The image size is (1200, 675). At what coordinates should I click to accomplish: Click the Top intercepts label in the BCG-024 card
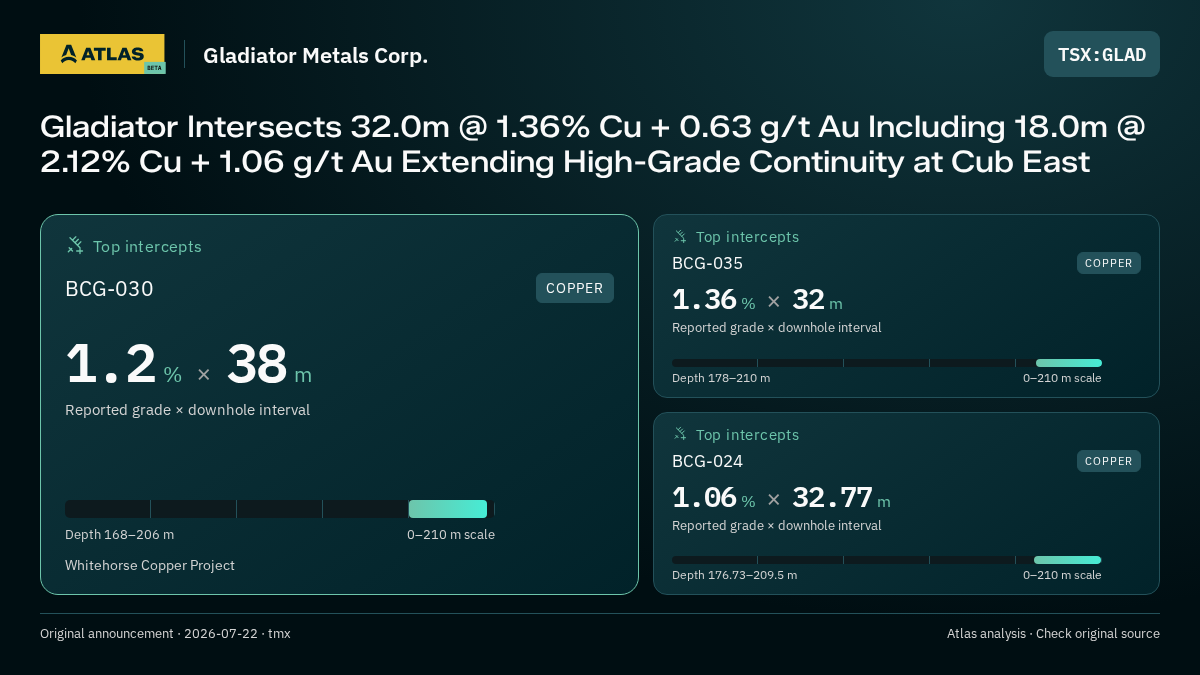747,435
